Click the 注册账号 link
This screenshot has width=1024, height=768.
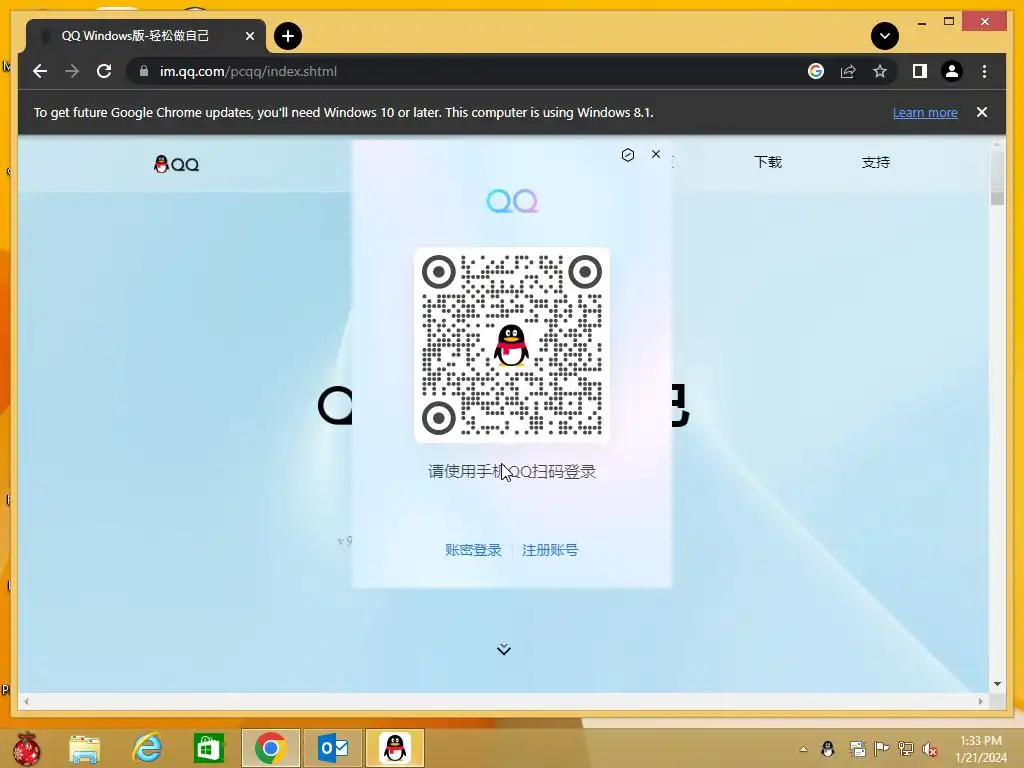550,550
